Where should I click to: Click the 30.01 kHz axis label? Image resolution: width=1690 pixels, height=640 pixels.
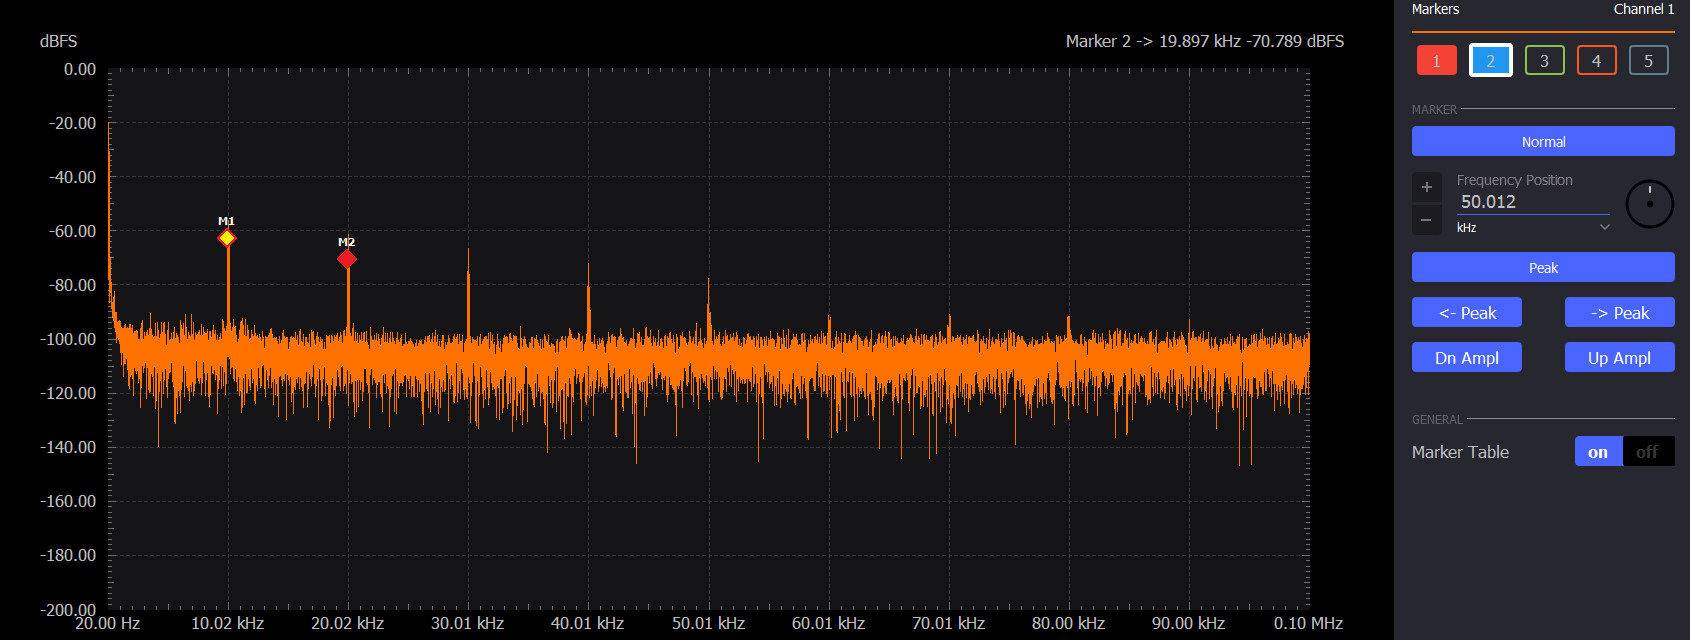(x=468, y=623)
